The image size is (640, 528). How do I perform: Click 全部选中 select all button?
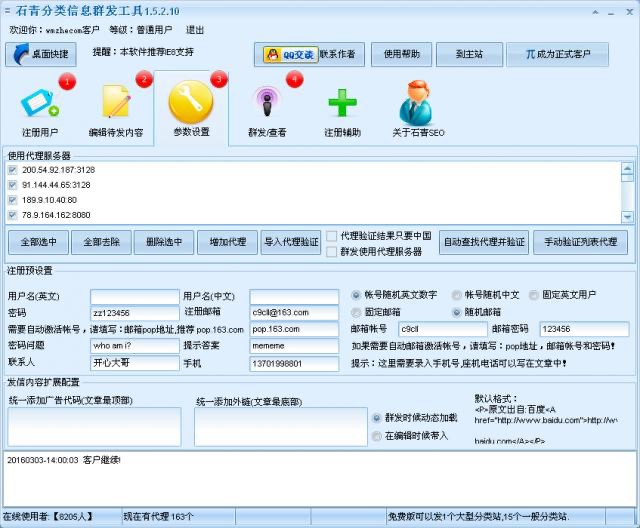click(38, 242)
